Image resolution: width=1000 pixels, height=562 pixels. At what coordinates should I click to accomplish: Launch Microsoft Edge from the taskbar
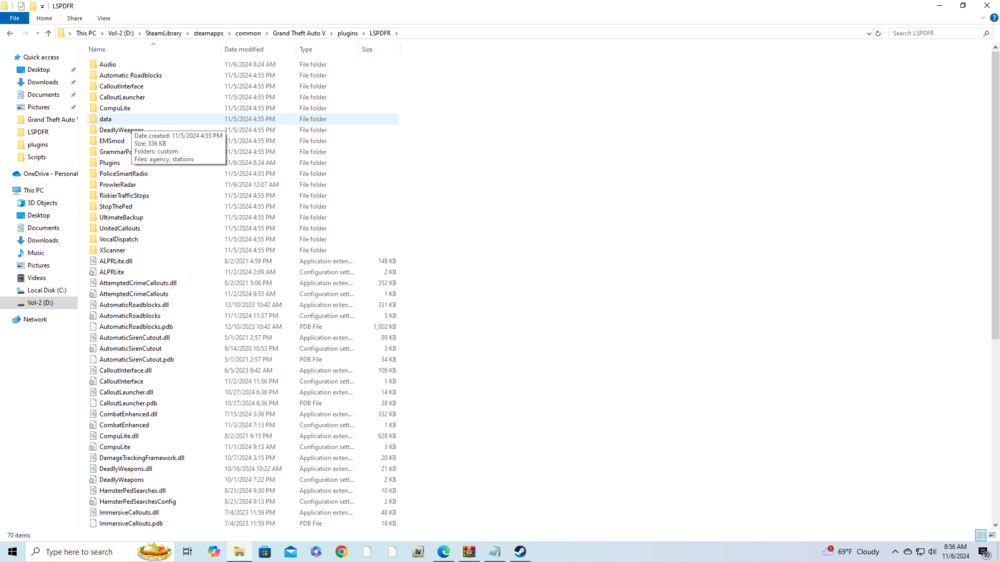(x=443, y=552)
